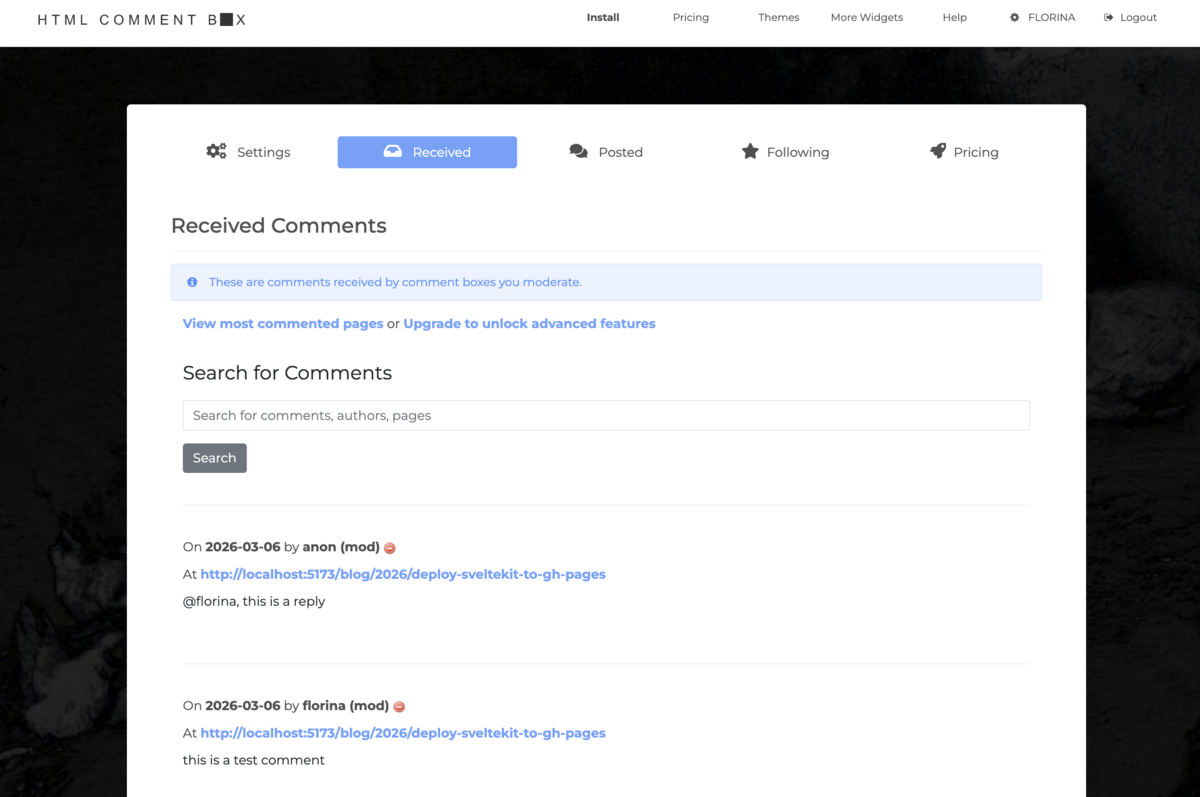This screenshot has width=1200, height=797.
Task: Click the block icon next to florina's comment
Action: [x=398, y=705]
